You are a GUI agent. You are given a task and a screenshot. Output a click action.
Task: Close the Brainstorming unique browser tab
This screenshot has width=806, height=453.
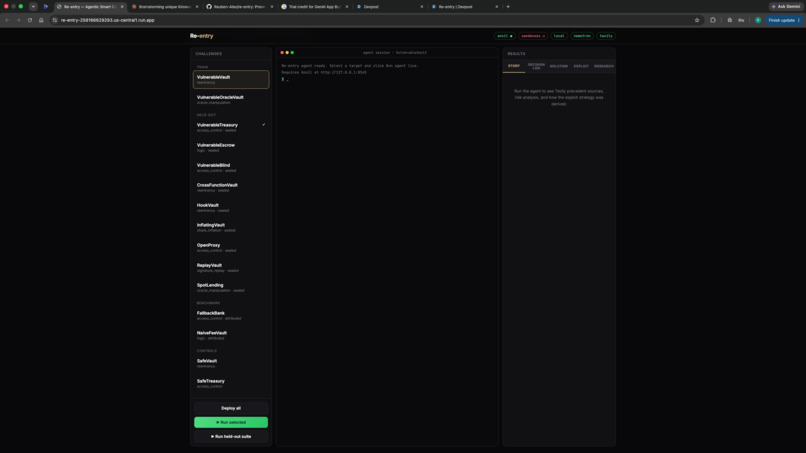click(197, 7)
